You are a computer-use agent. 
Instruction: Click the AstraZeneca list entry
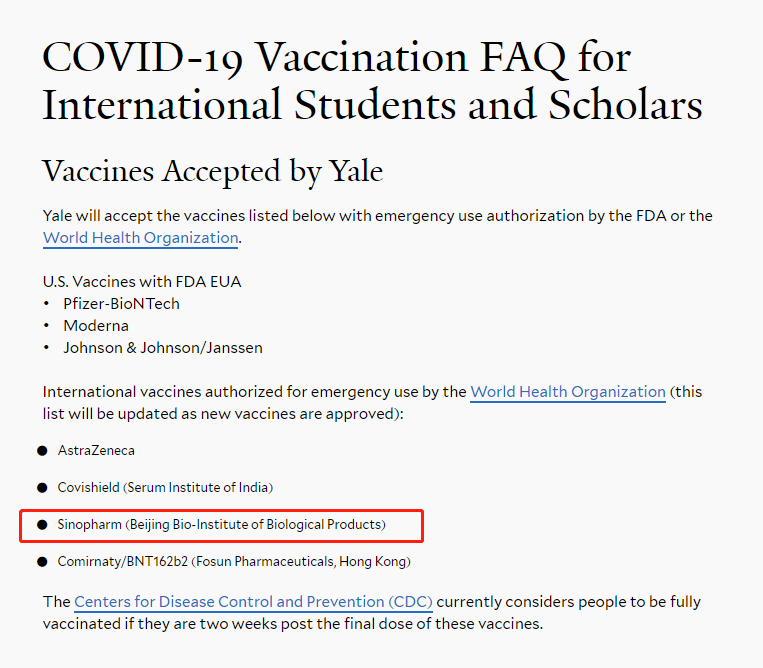click(x=96, y=451)
